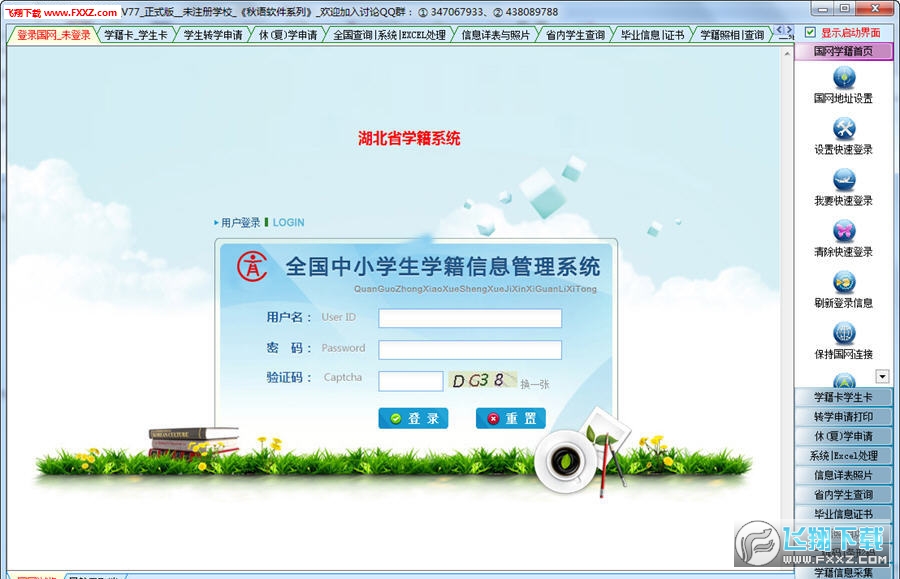
Task: Open the 学生转学申请 tab
Action: click(213, 35)
